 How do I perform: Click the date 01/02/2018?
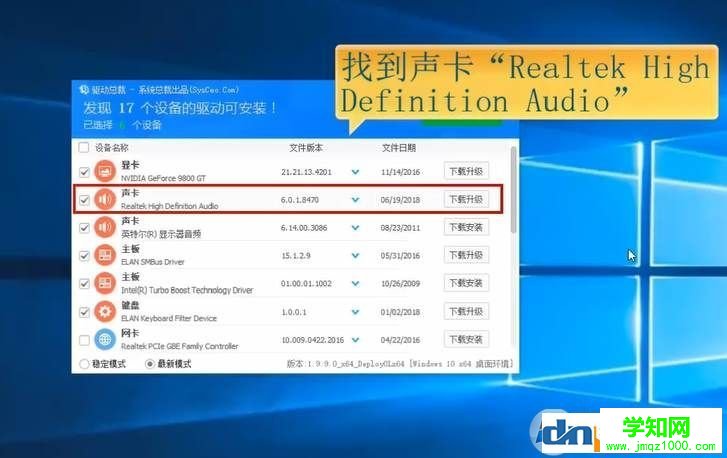400,312
